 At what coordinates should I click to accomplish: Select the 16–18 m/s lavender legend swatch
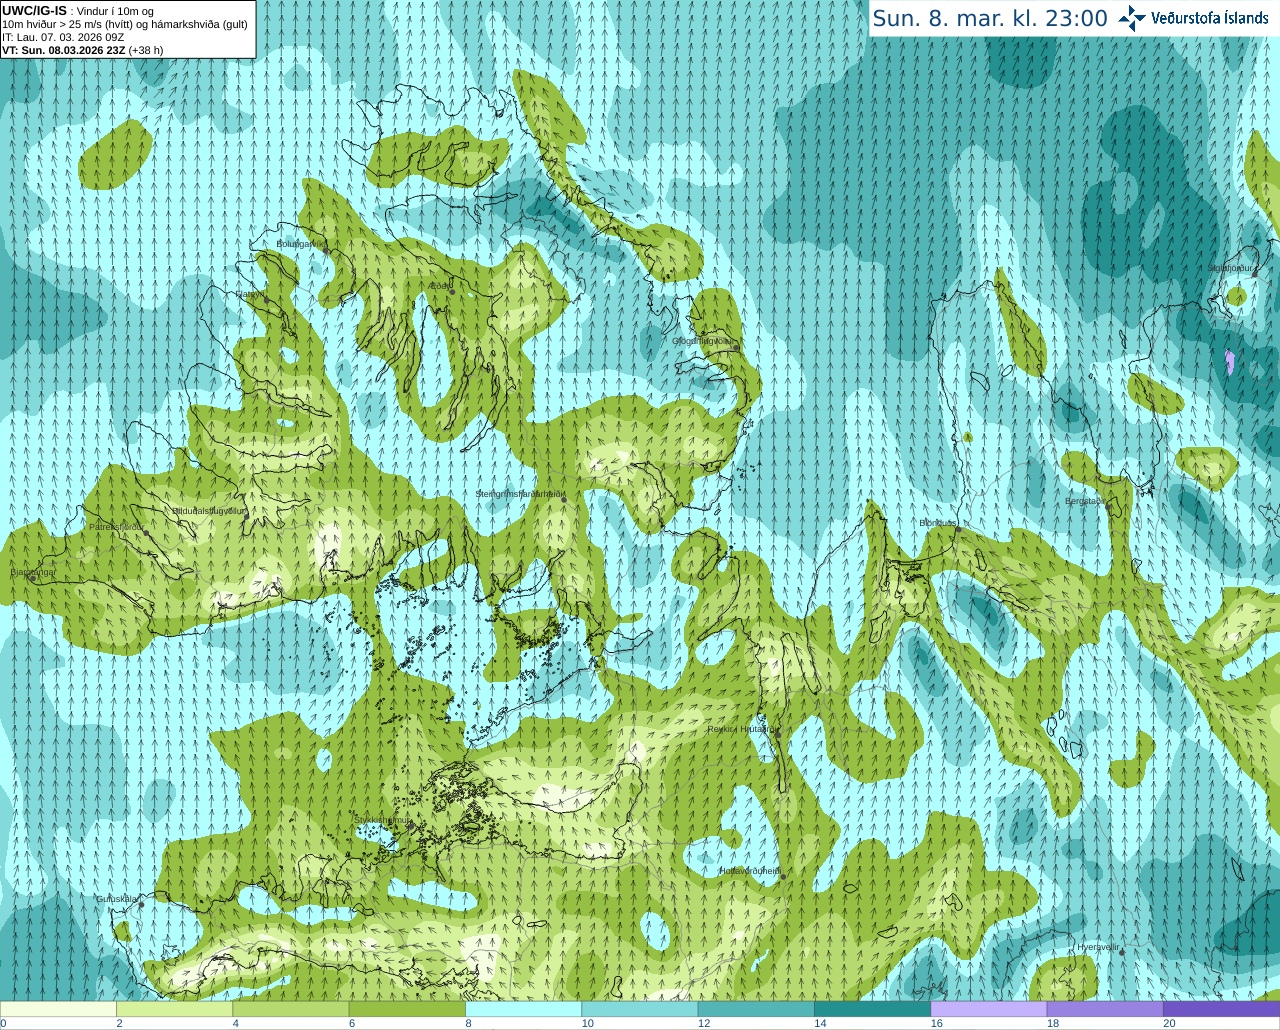pos(988,1009)
